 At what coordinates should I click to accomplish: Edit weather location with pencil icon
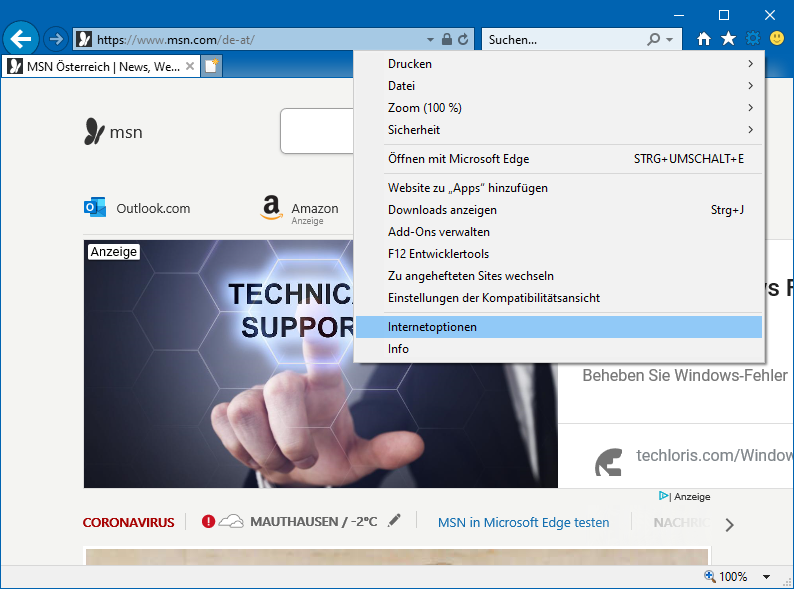(394, 521)
